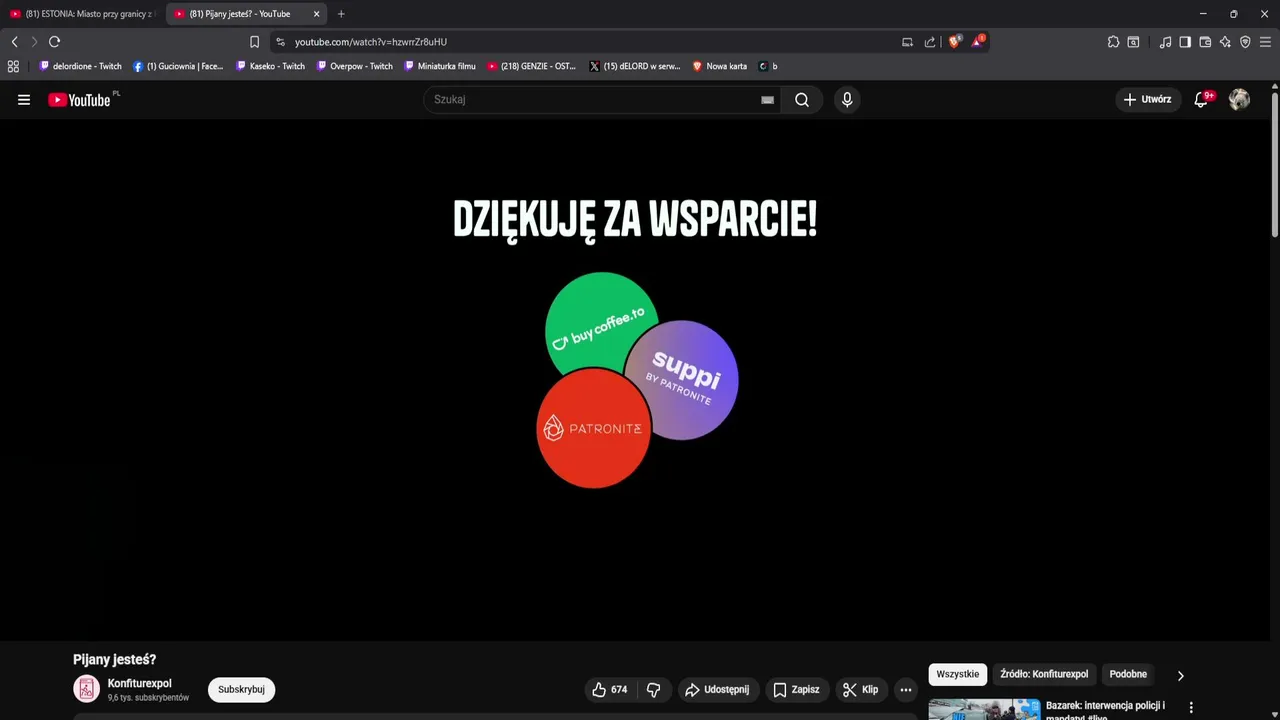Screen dimensions: 1280x720
Task: Open Brave Shields lion icon
Action: (x=954, y=42)
